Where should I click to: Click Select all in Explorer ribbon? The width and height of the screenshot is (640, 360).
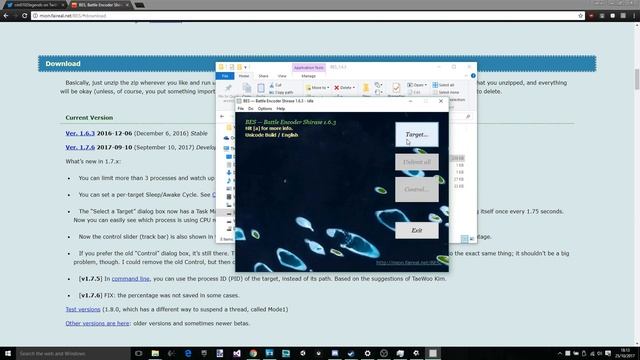[443, 85]
